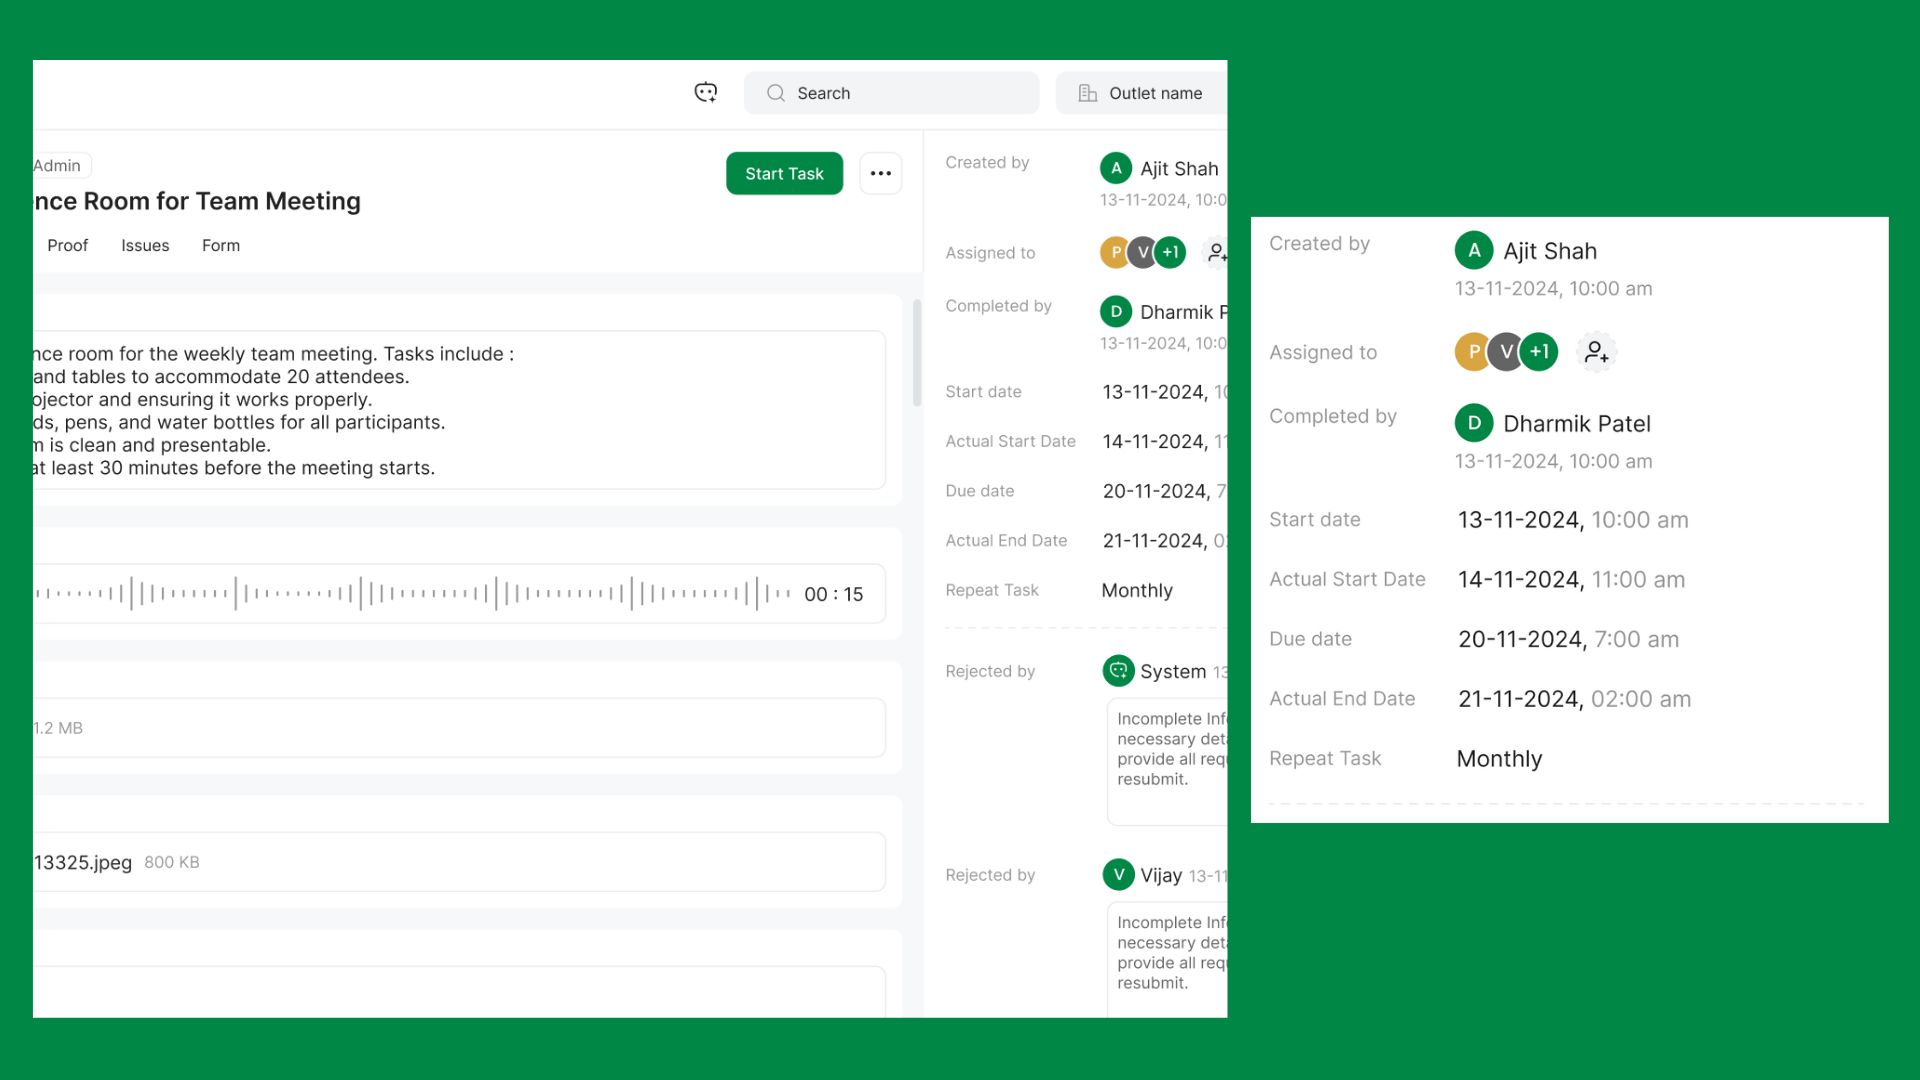Image resolution: width=1920 pixels, height=1080 pixels.
Task: Open the three-dots more options menu
Action: tap(880, 173)
